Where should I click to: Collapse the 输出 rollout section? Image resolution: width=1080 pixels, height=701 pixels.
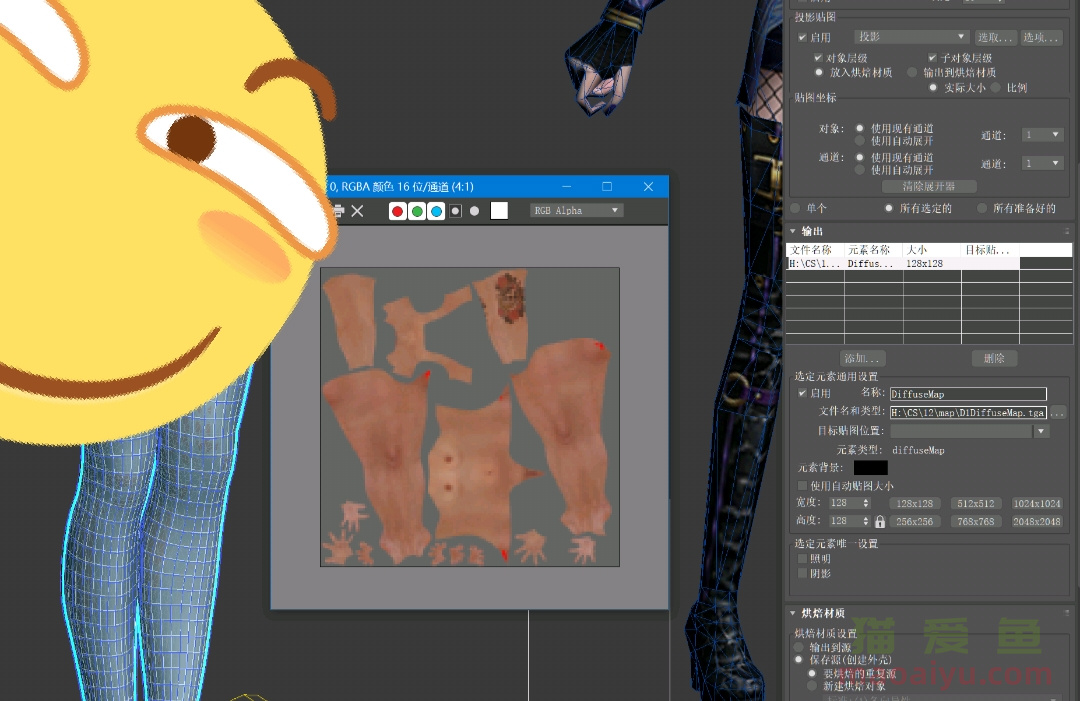pos(794,231)
